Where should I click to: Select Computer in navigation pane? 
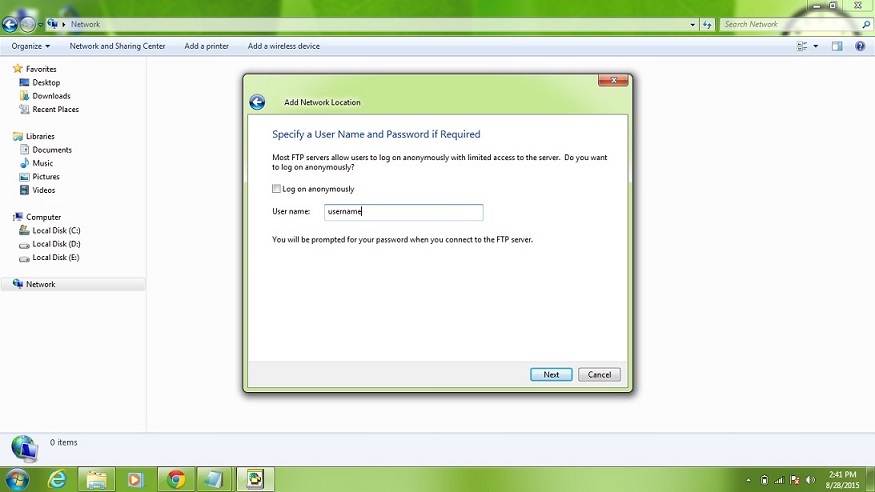point(43,217)
